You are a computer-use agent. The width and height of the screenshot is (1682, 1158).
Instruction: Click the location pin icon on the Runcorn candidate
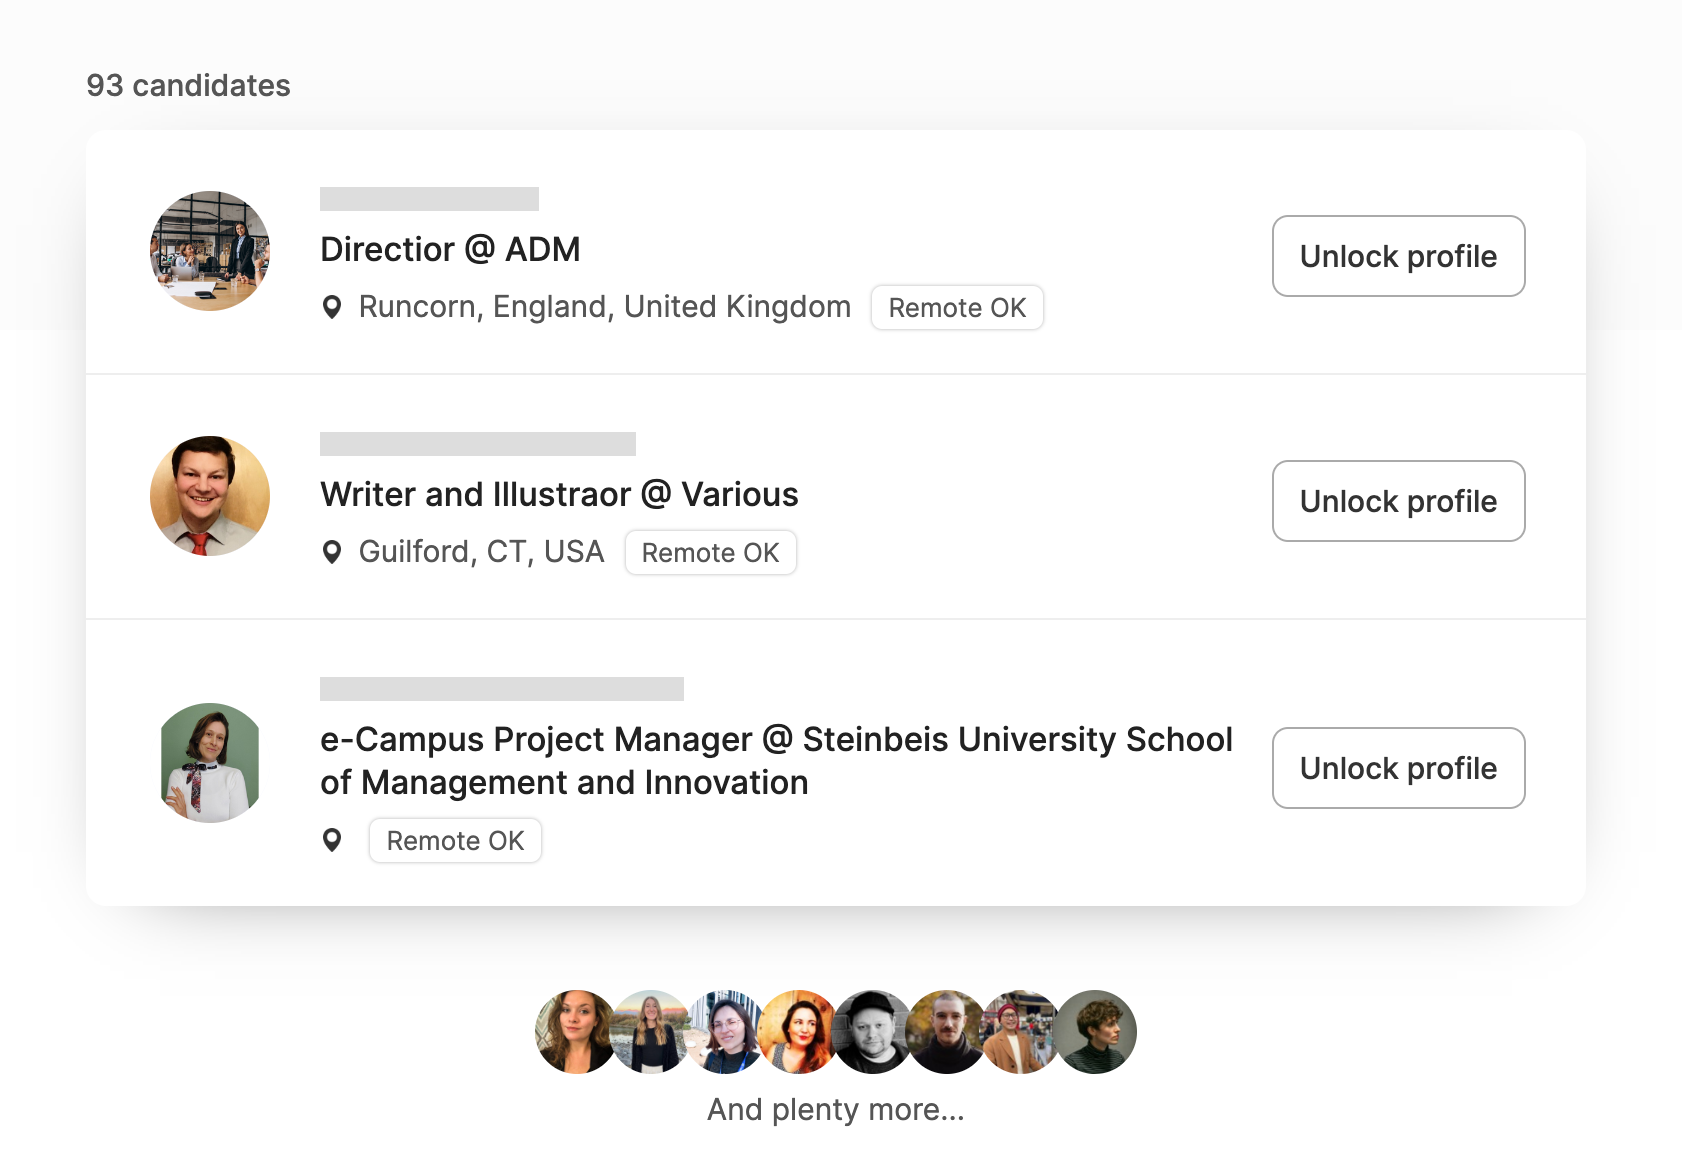333,307
